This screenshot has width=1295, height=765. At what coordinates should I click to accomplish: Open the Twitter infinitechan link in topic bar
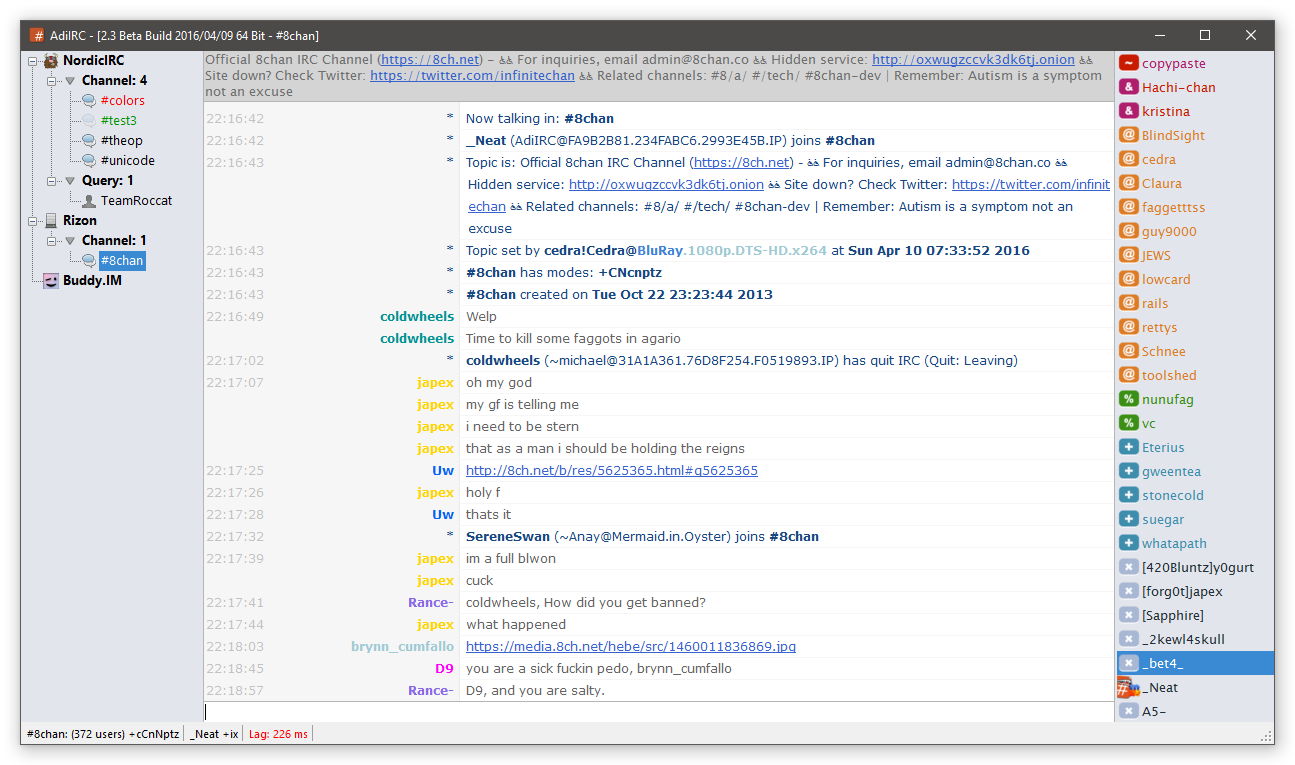tap(472, 75)
